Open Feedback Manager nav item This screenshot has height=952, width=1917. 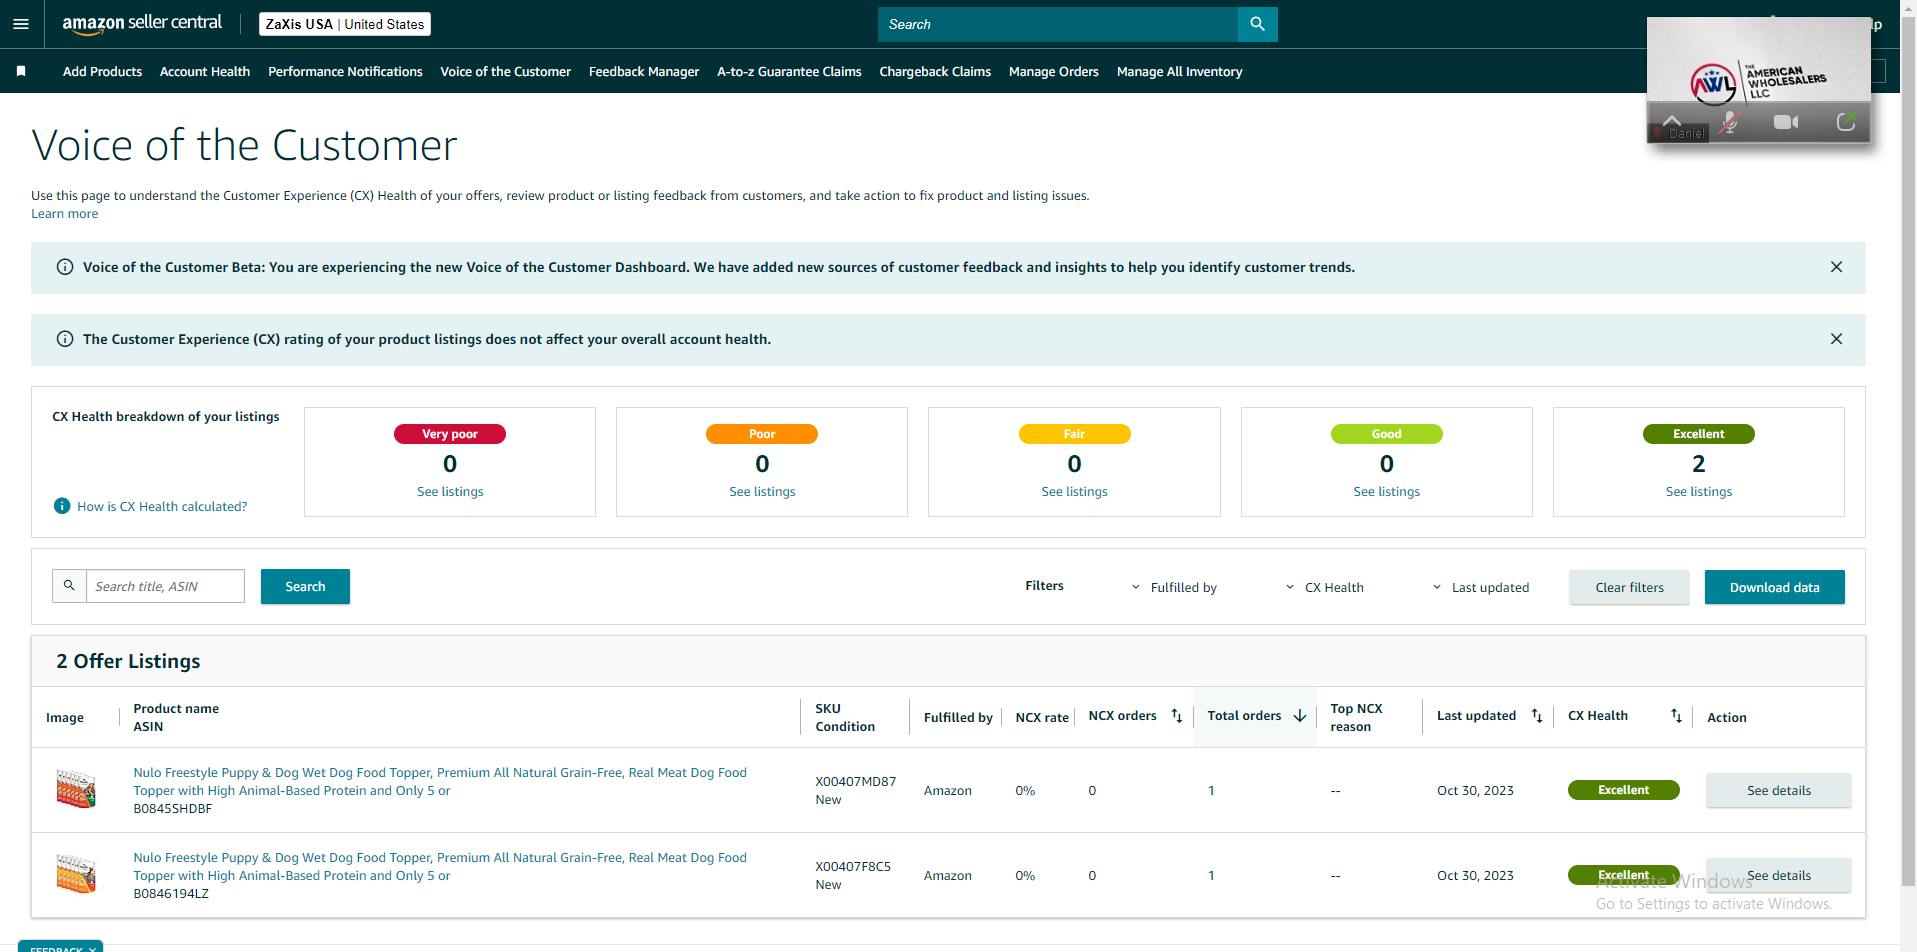coord(644,71)
